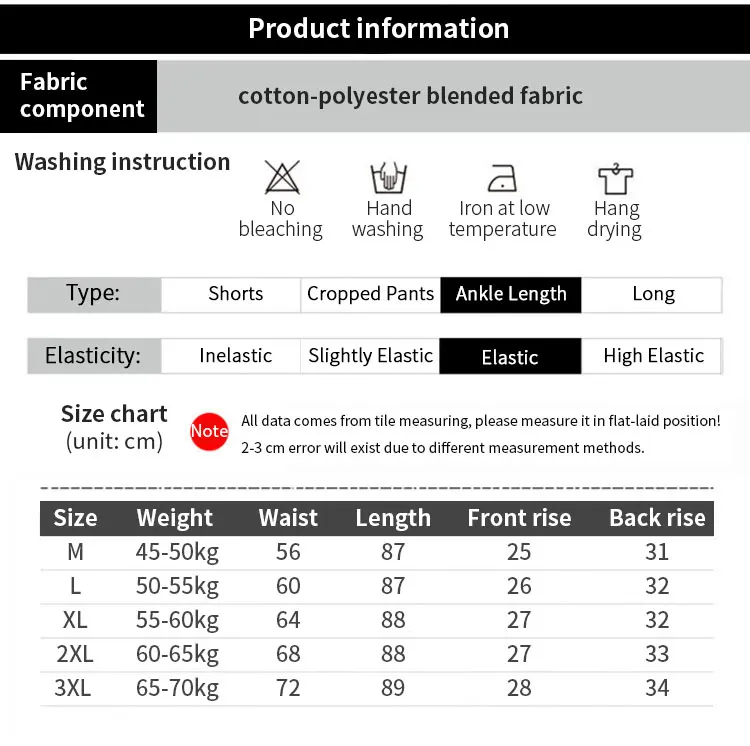
Task: Click the XL weight 55-60kg cell
Action: click(177, 621)
